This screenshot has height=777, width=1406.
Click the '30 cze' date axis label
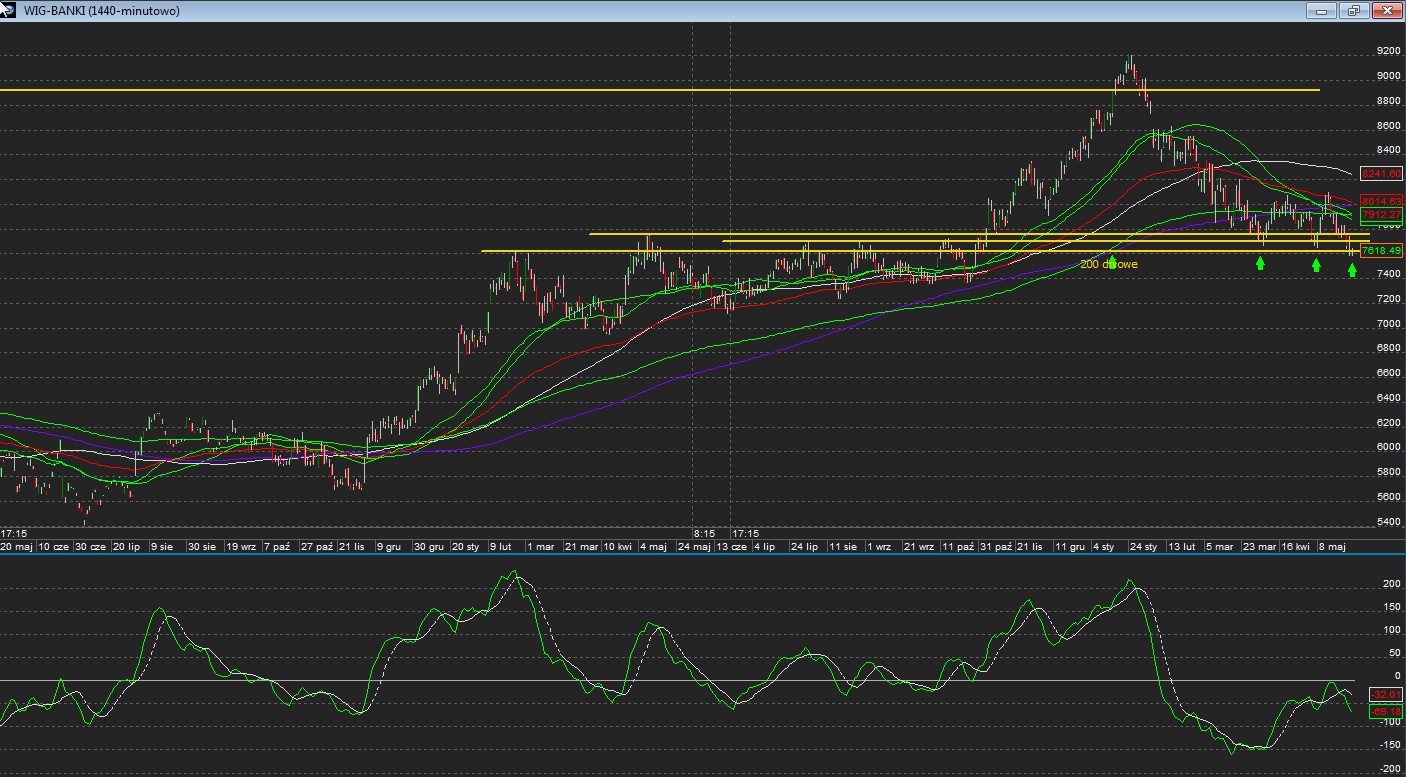[90, 547]
